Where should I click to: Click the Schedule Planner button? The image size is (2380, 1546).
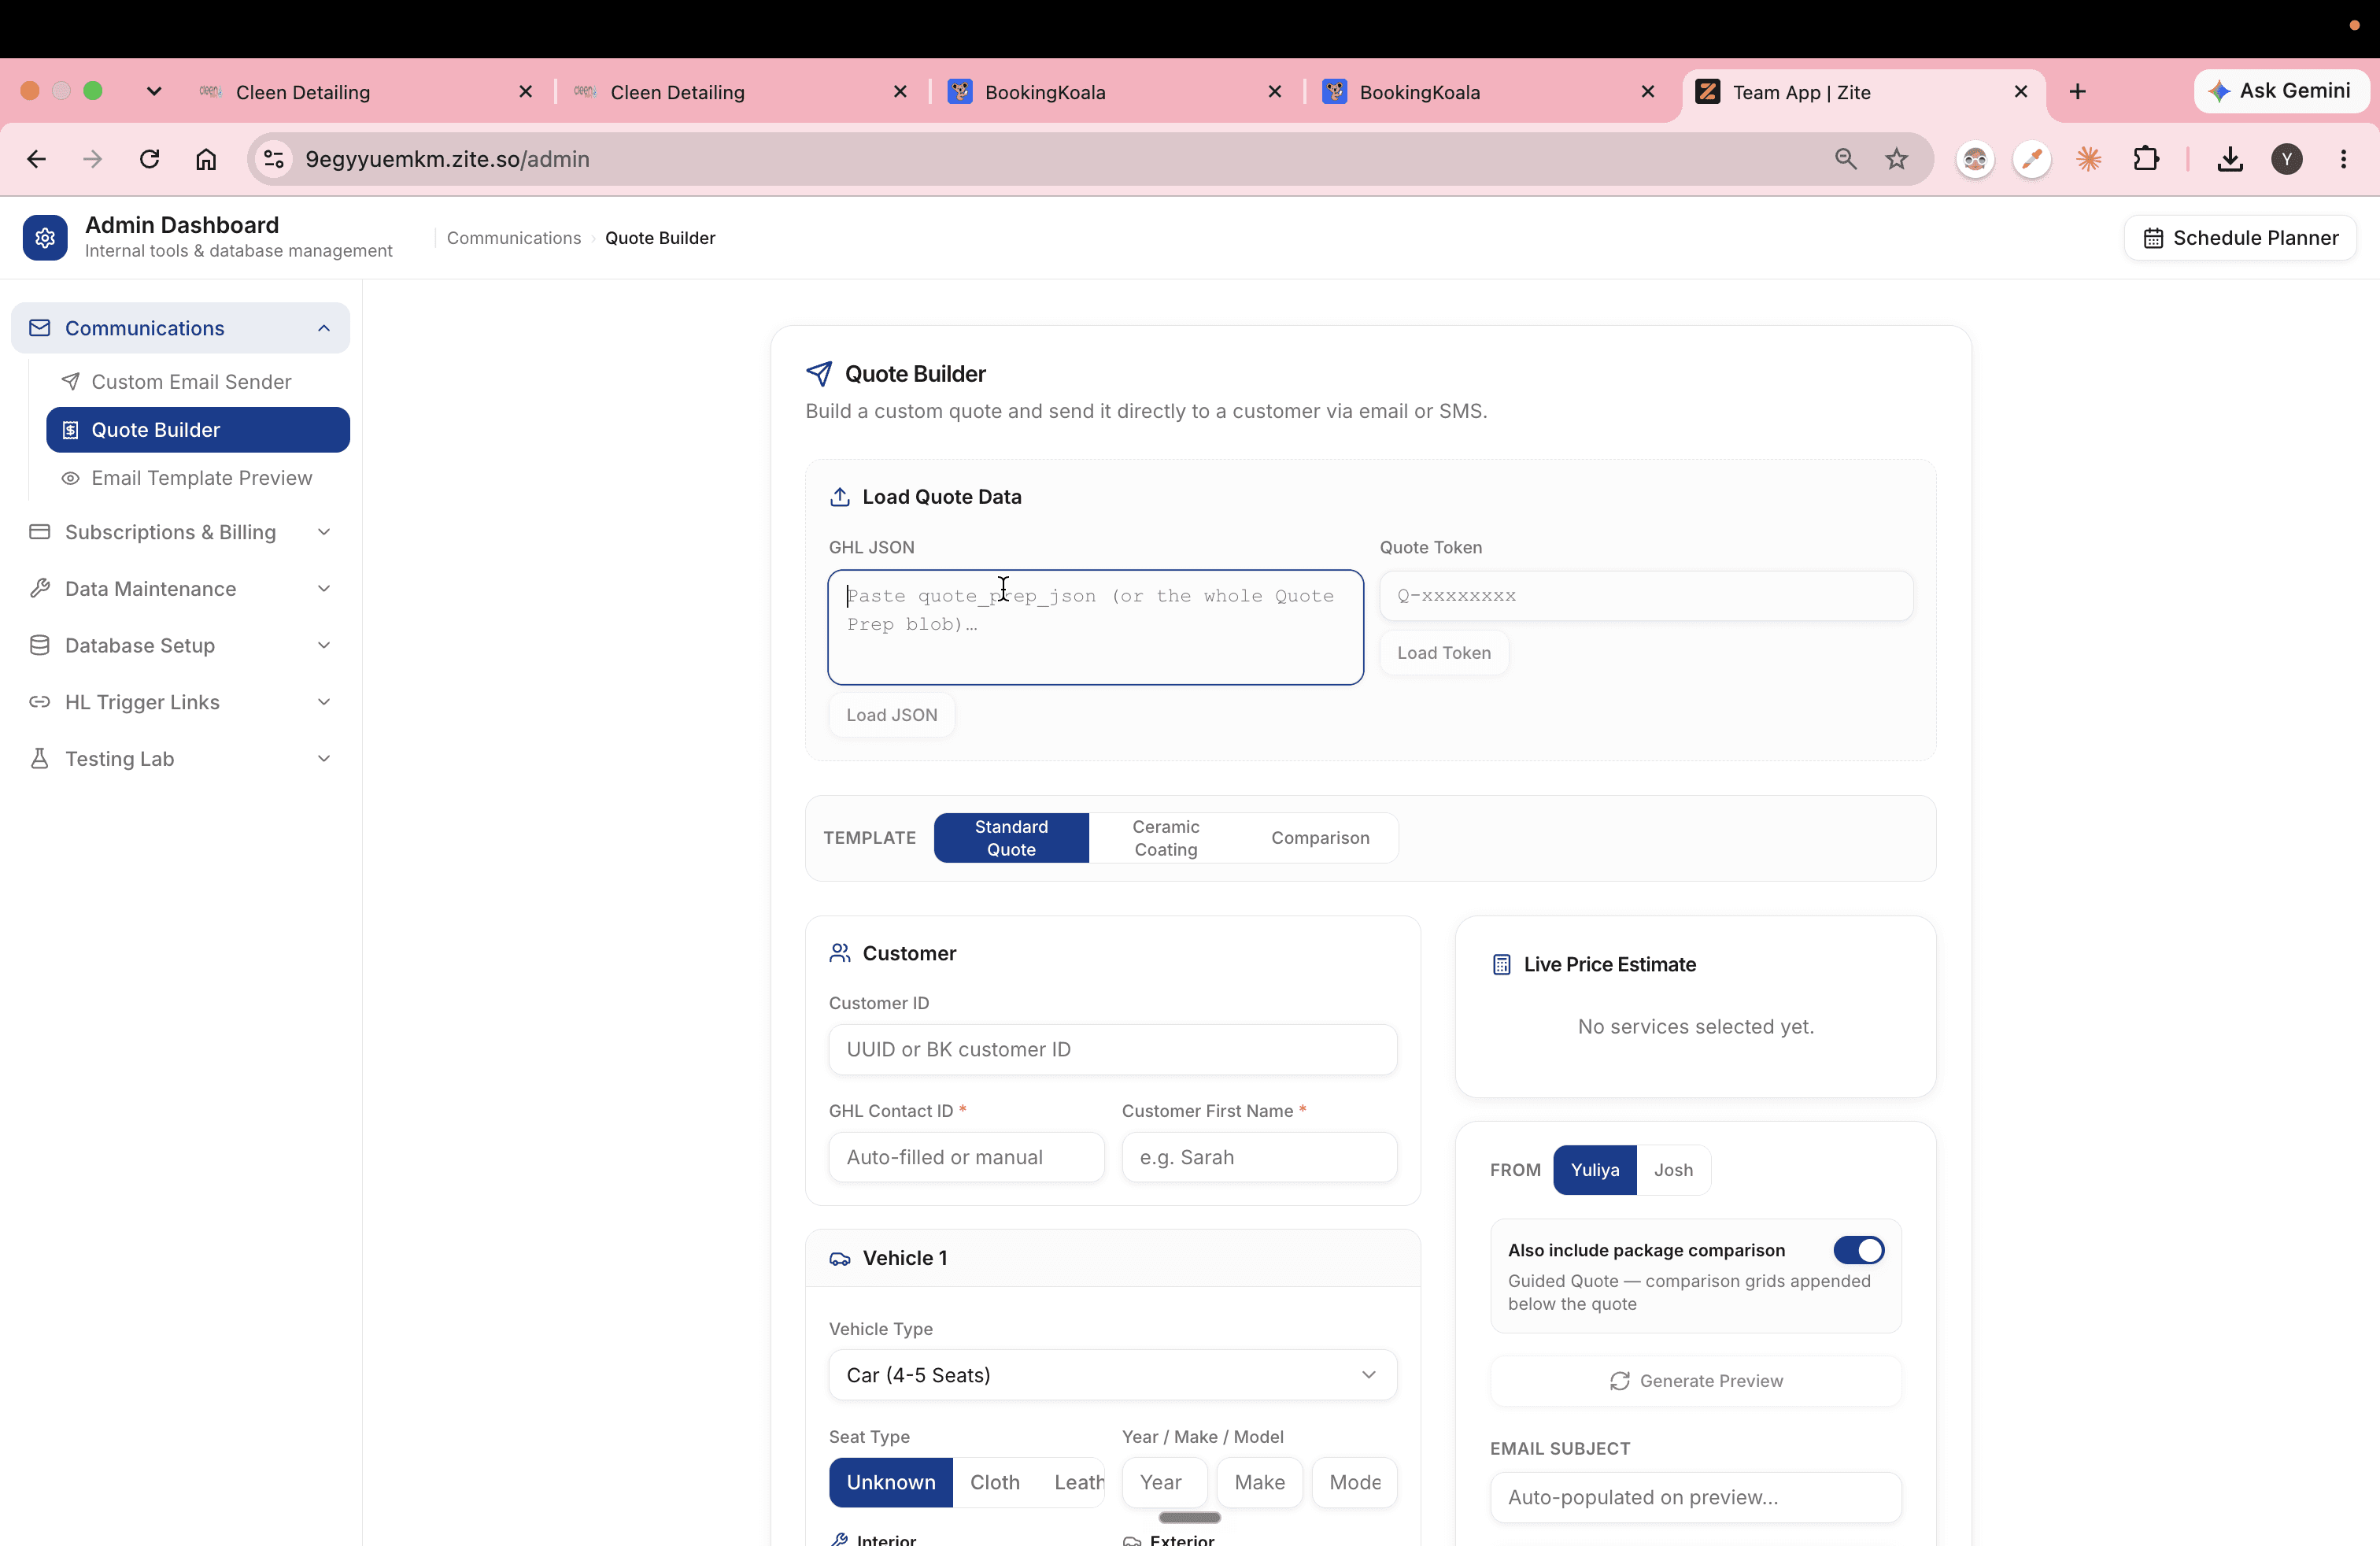coord(2240,238)
